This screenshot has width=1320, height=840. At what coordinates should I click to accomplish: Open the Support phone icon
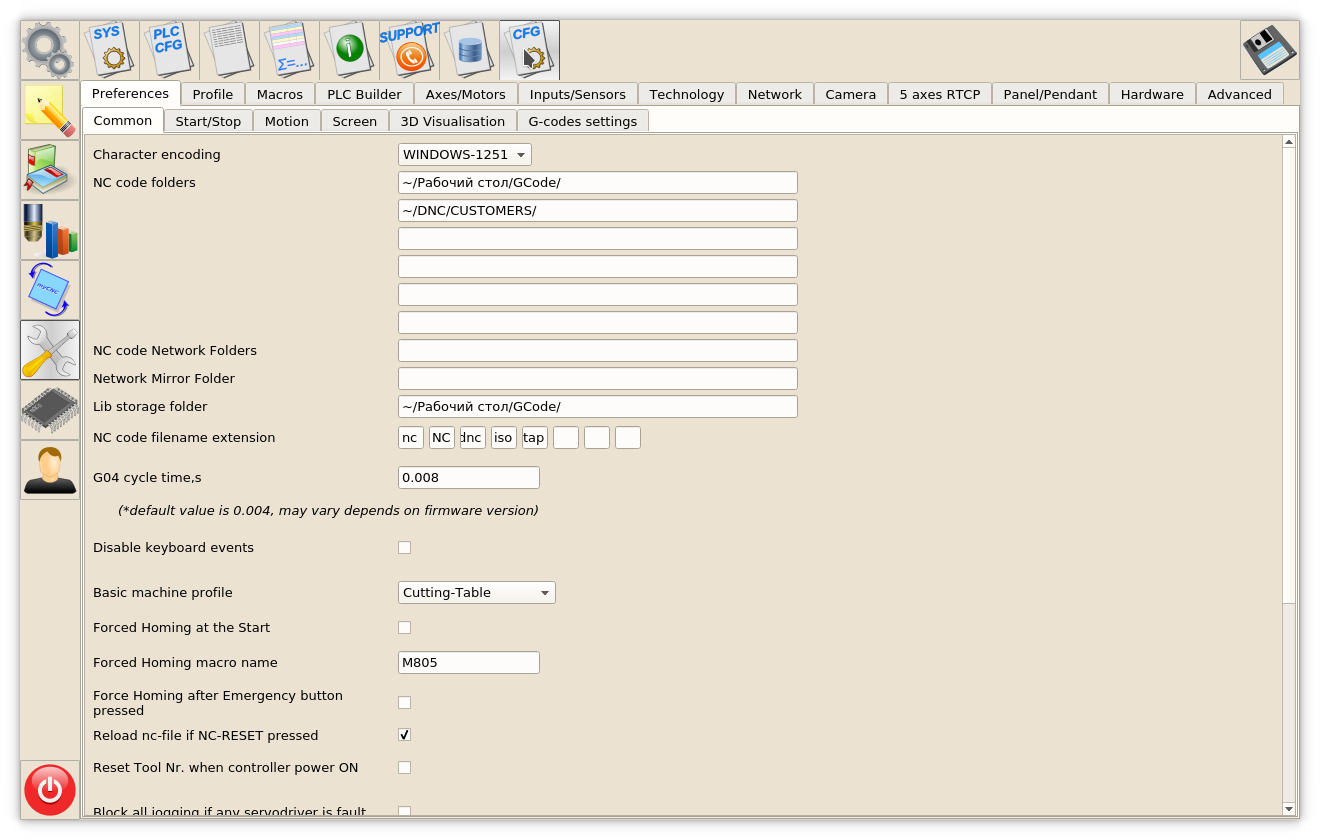[409, 49]
